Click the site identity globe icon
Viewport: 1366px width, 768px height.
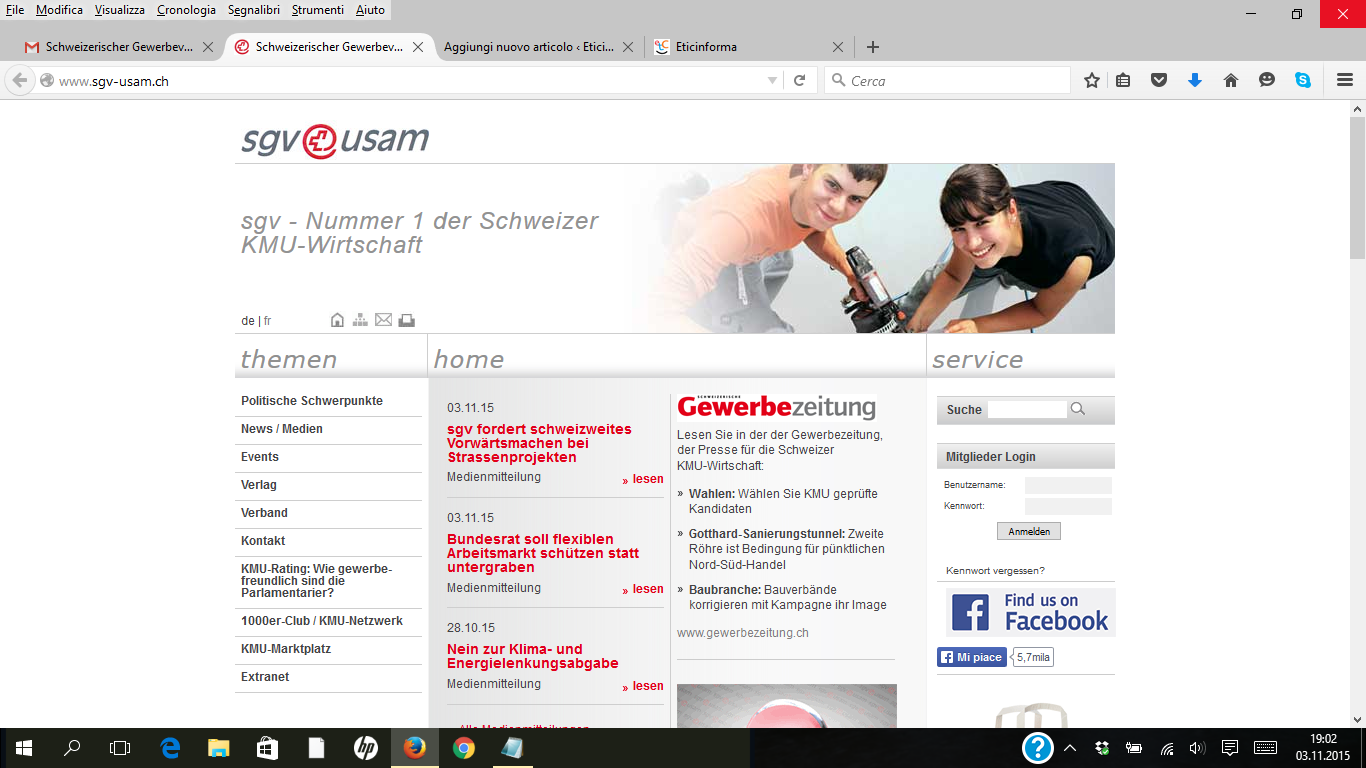tap(46, 81)
